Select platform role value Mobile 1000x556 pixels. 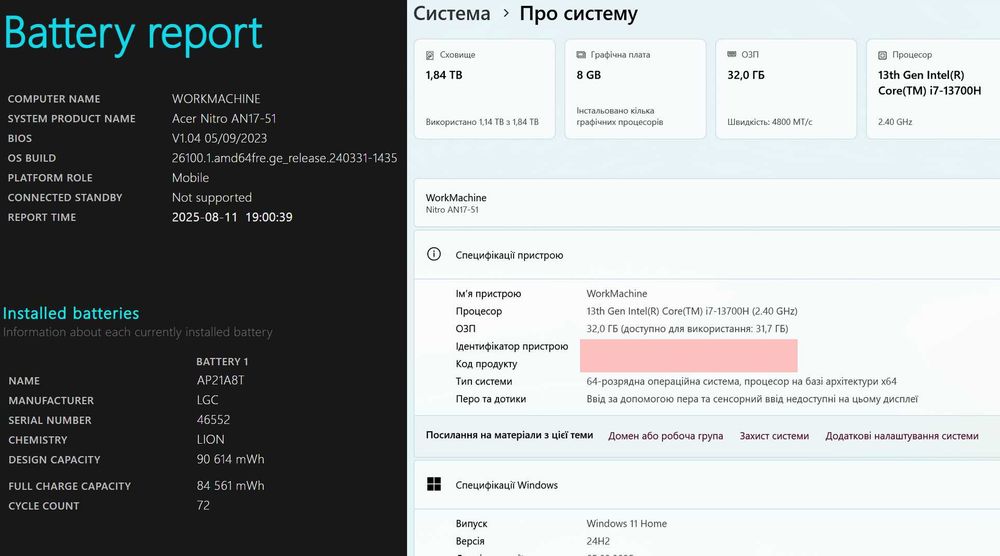tap(190, 178)
